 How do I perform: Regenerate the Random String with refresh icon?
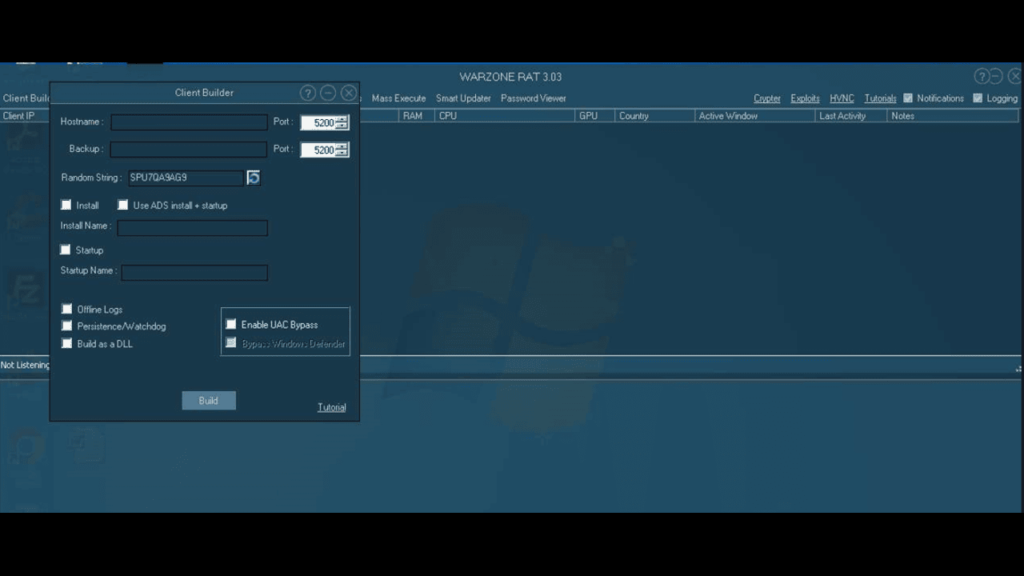(253, 178)
